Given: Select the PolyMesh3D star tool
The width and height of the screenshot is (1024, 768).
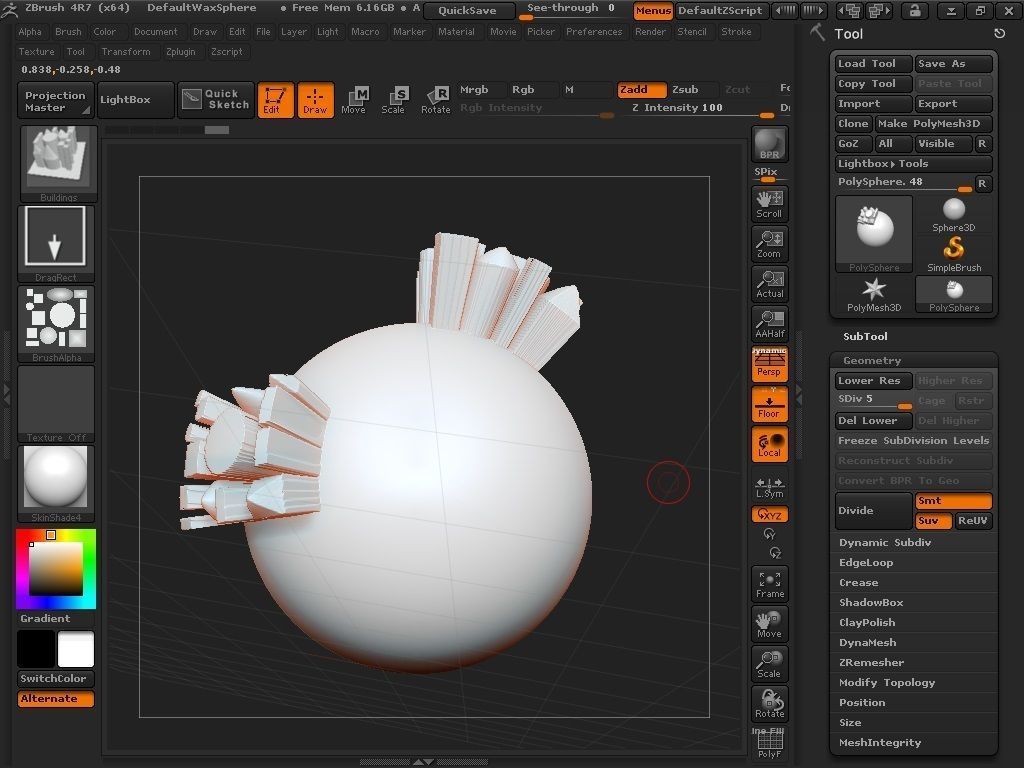Looking at the screenshot, I should click(x=874, y=295).
